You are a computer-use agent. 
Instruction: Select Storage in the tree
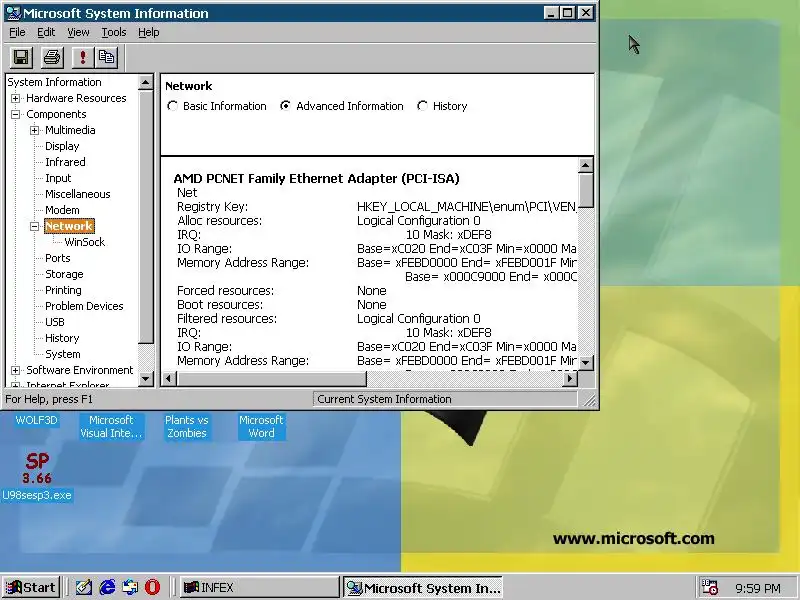tap(64, 274)
